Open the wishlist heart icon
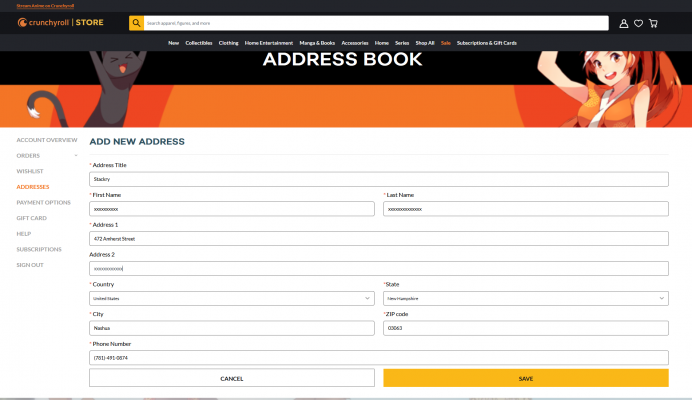692x400 pixels. tap(638, 23)
